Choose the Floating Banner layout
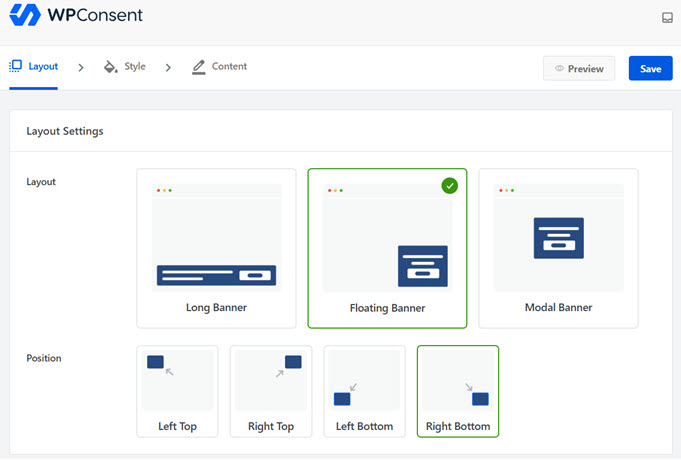The height and width of the screenshot is (460, 681). (387, 308)
